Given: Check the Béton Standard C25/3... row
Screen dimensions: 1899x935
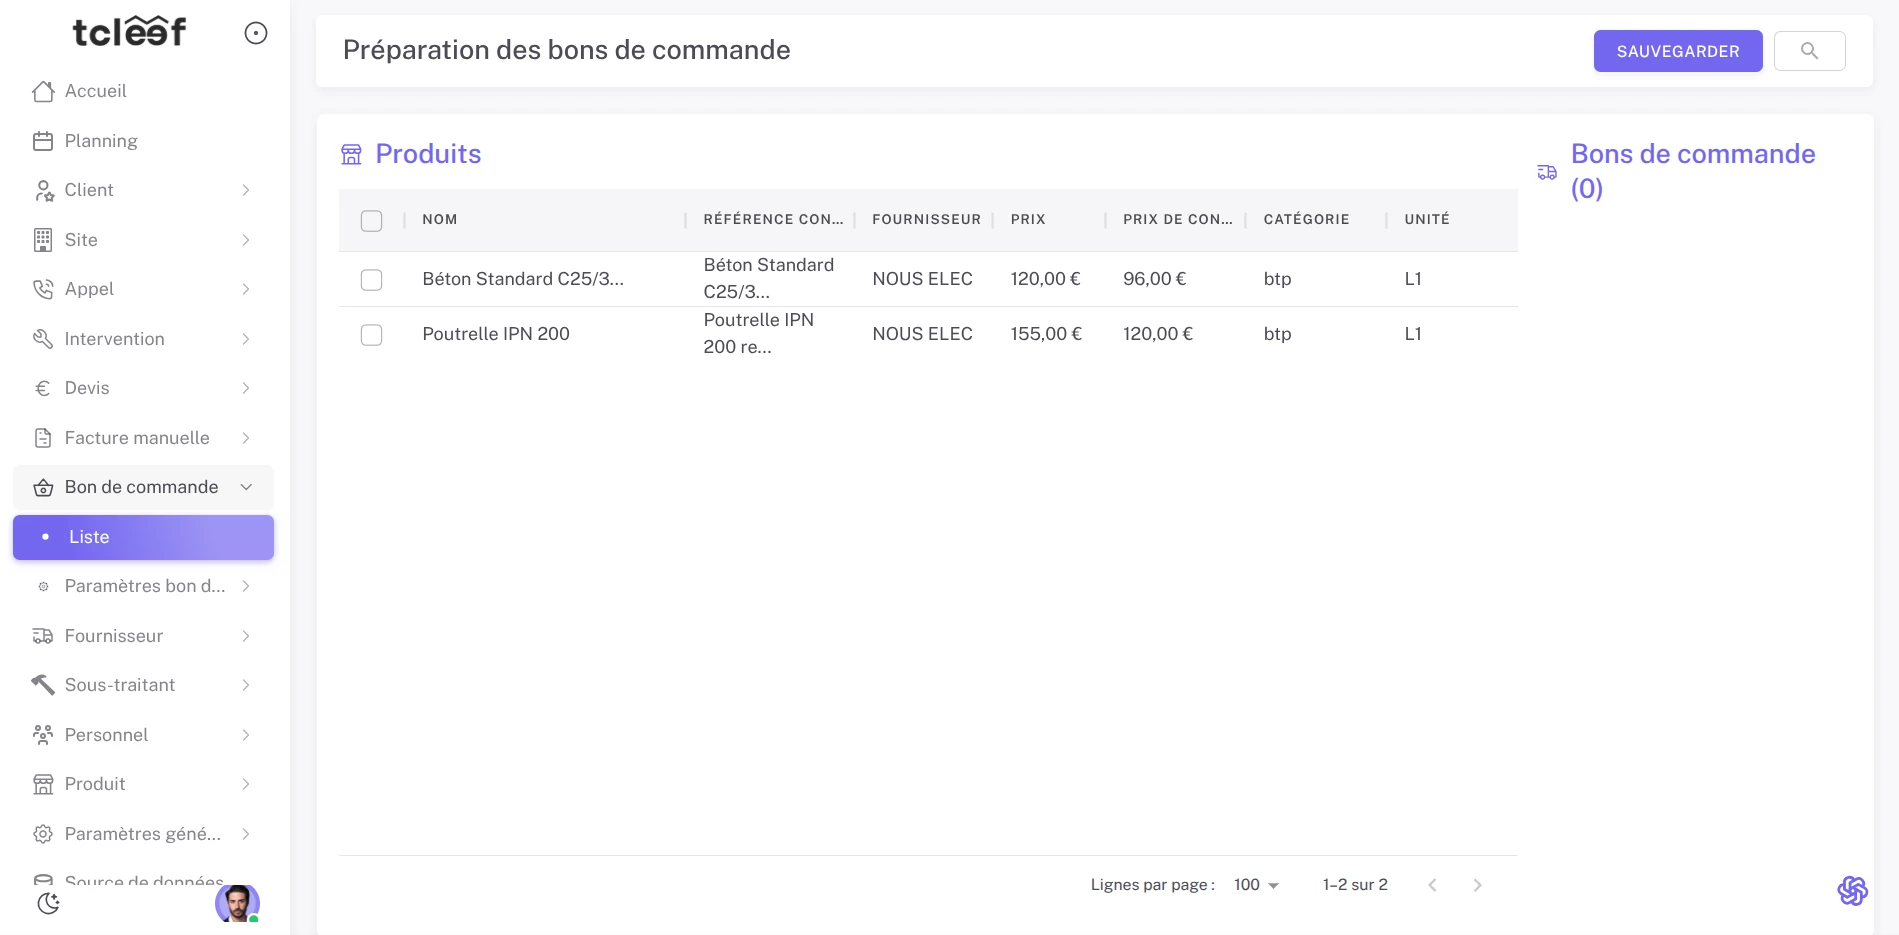Looking at the screenshot, I should click(x=371, y=280).
